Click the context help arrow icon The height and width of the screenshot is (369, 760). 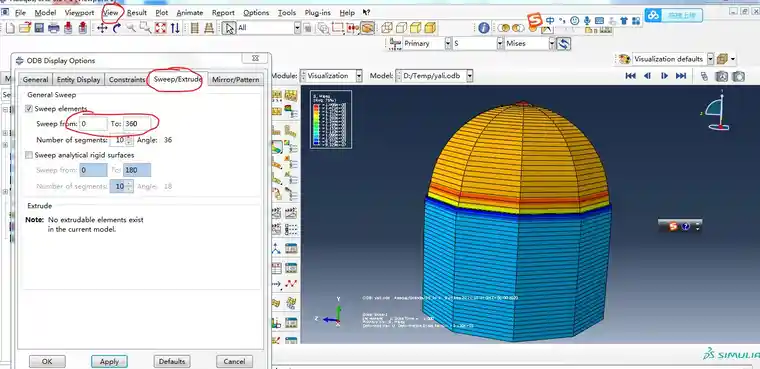366,13
